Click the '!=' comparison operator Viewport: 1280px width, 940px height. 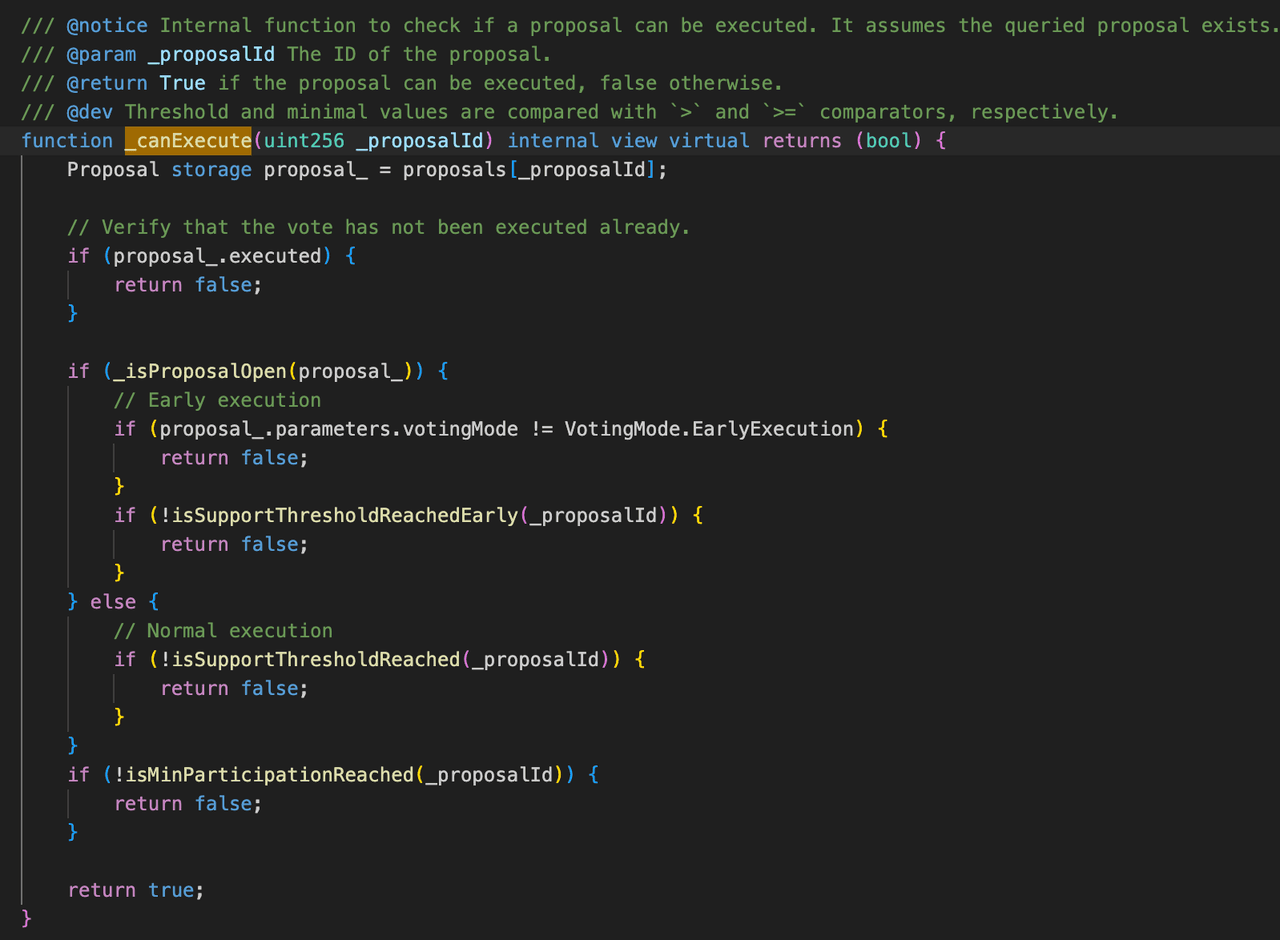541,429
